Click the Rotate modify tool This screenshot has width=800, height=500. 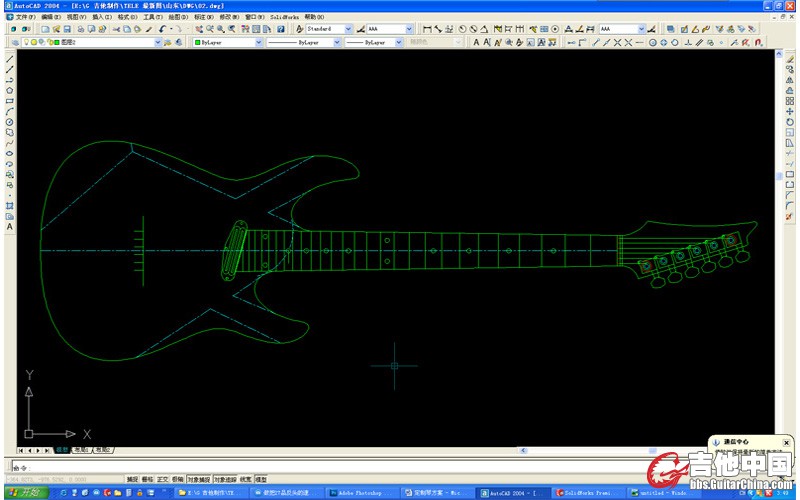790,122
